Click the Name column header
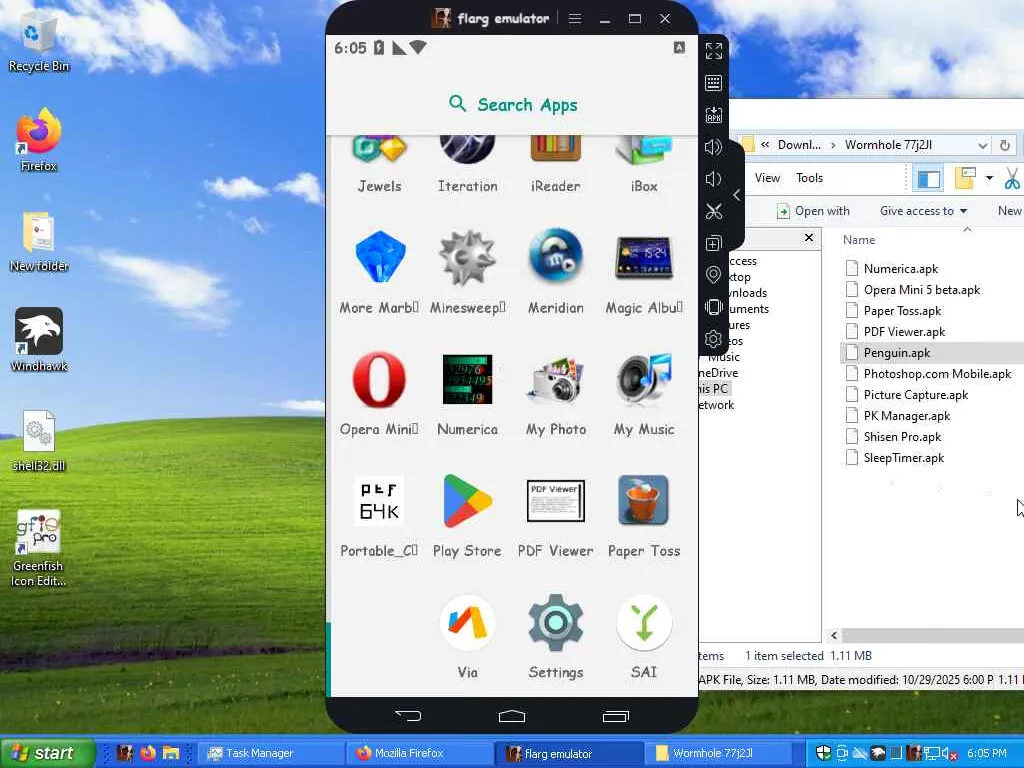This screenshot has height=768, width=1024. [859, 240]
